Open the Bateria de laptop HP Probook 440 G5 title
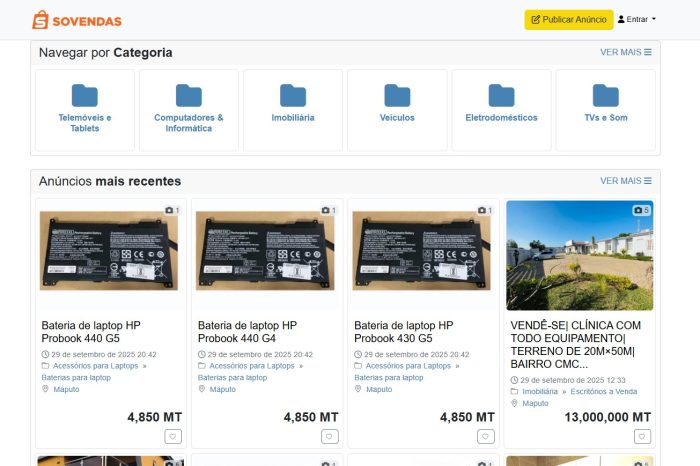Image resolution: width=700 pixels, height=466 pixels. pyautogui.click(x=91, y=332)
